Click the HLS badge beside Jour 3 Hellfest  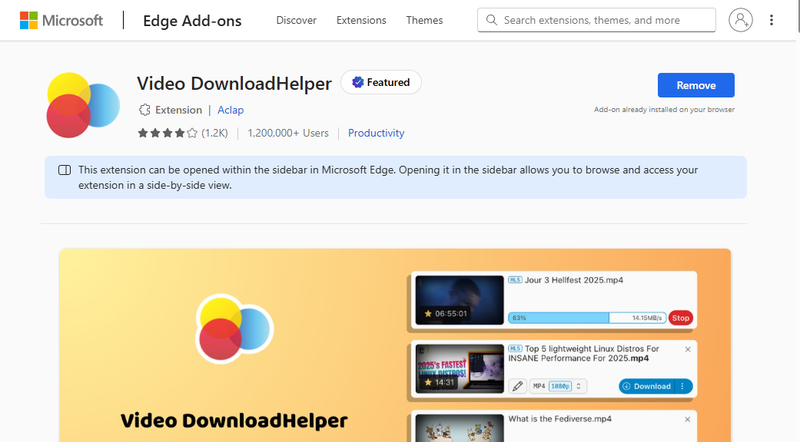515,280
